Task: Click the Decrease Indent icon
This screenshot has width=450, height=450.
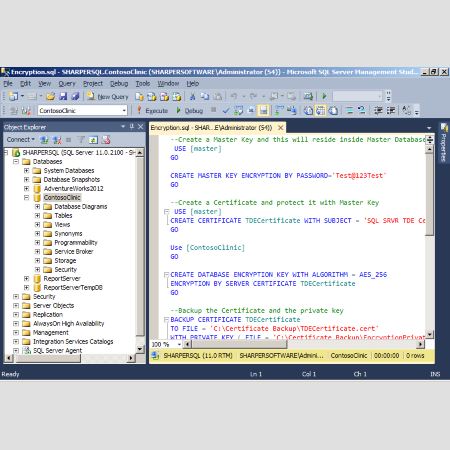Action: pyautogui.click(x=378, y=111)
